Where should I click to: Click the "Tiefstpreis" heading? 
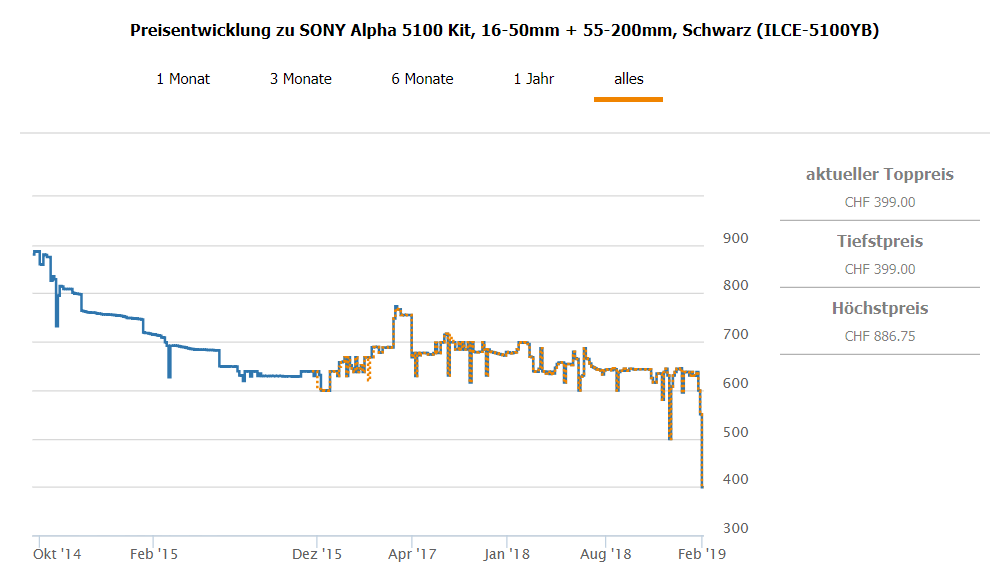(880, 242)
